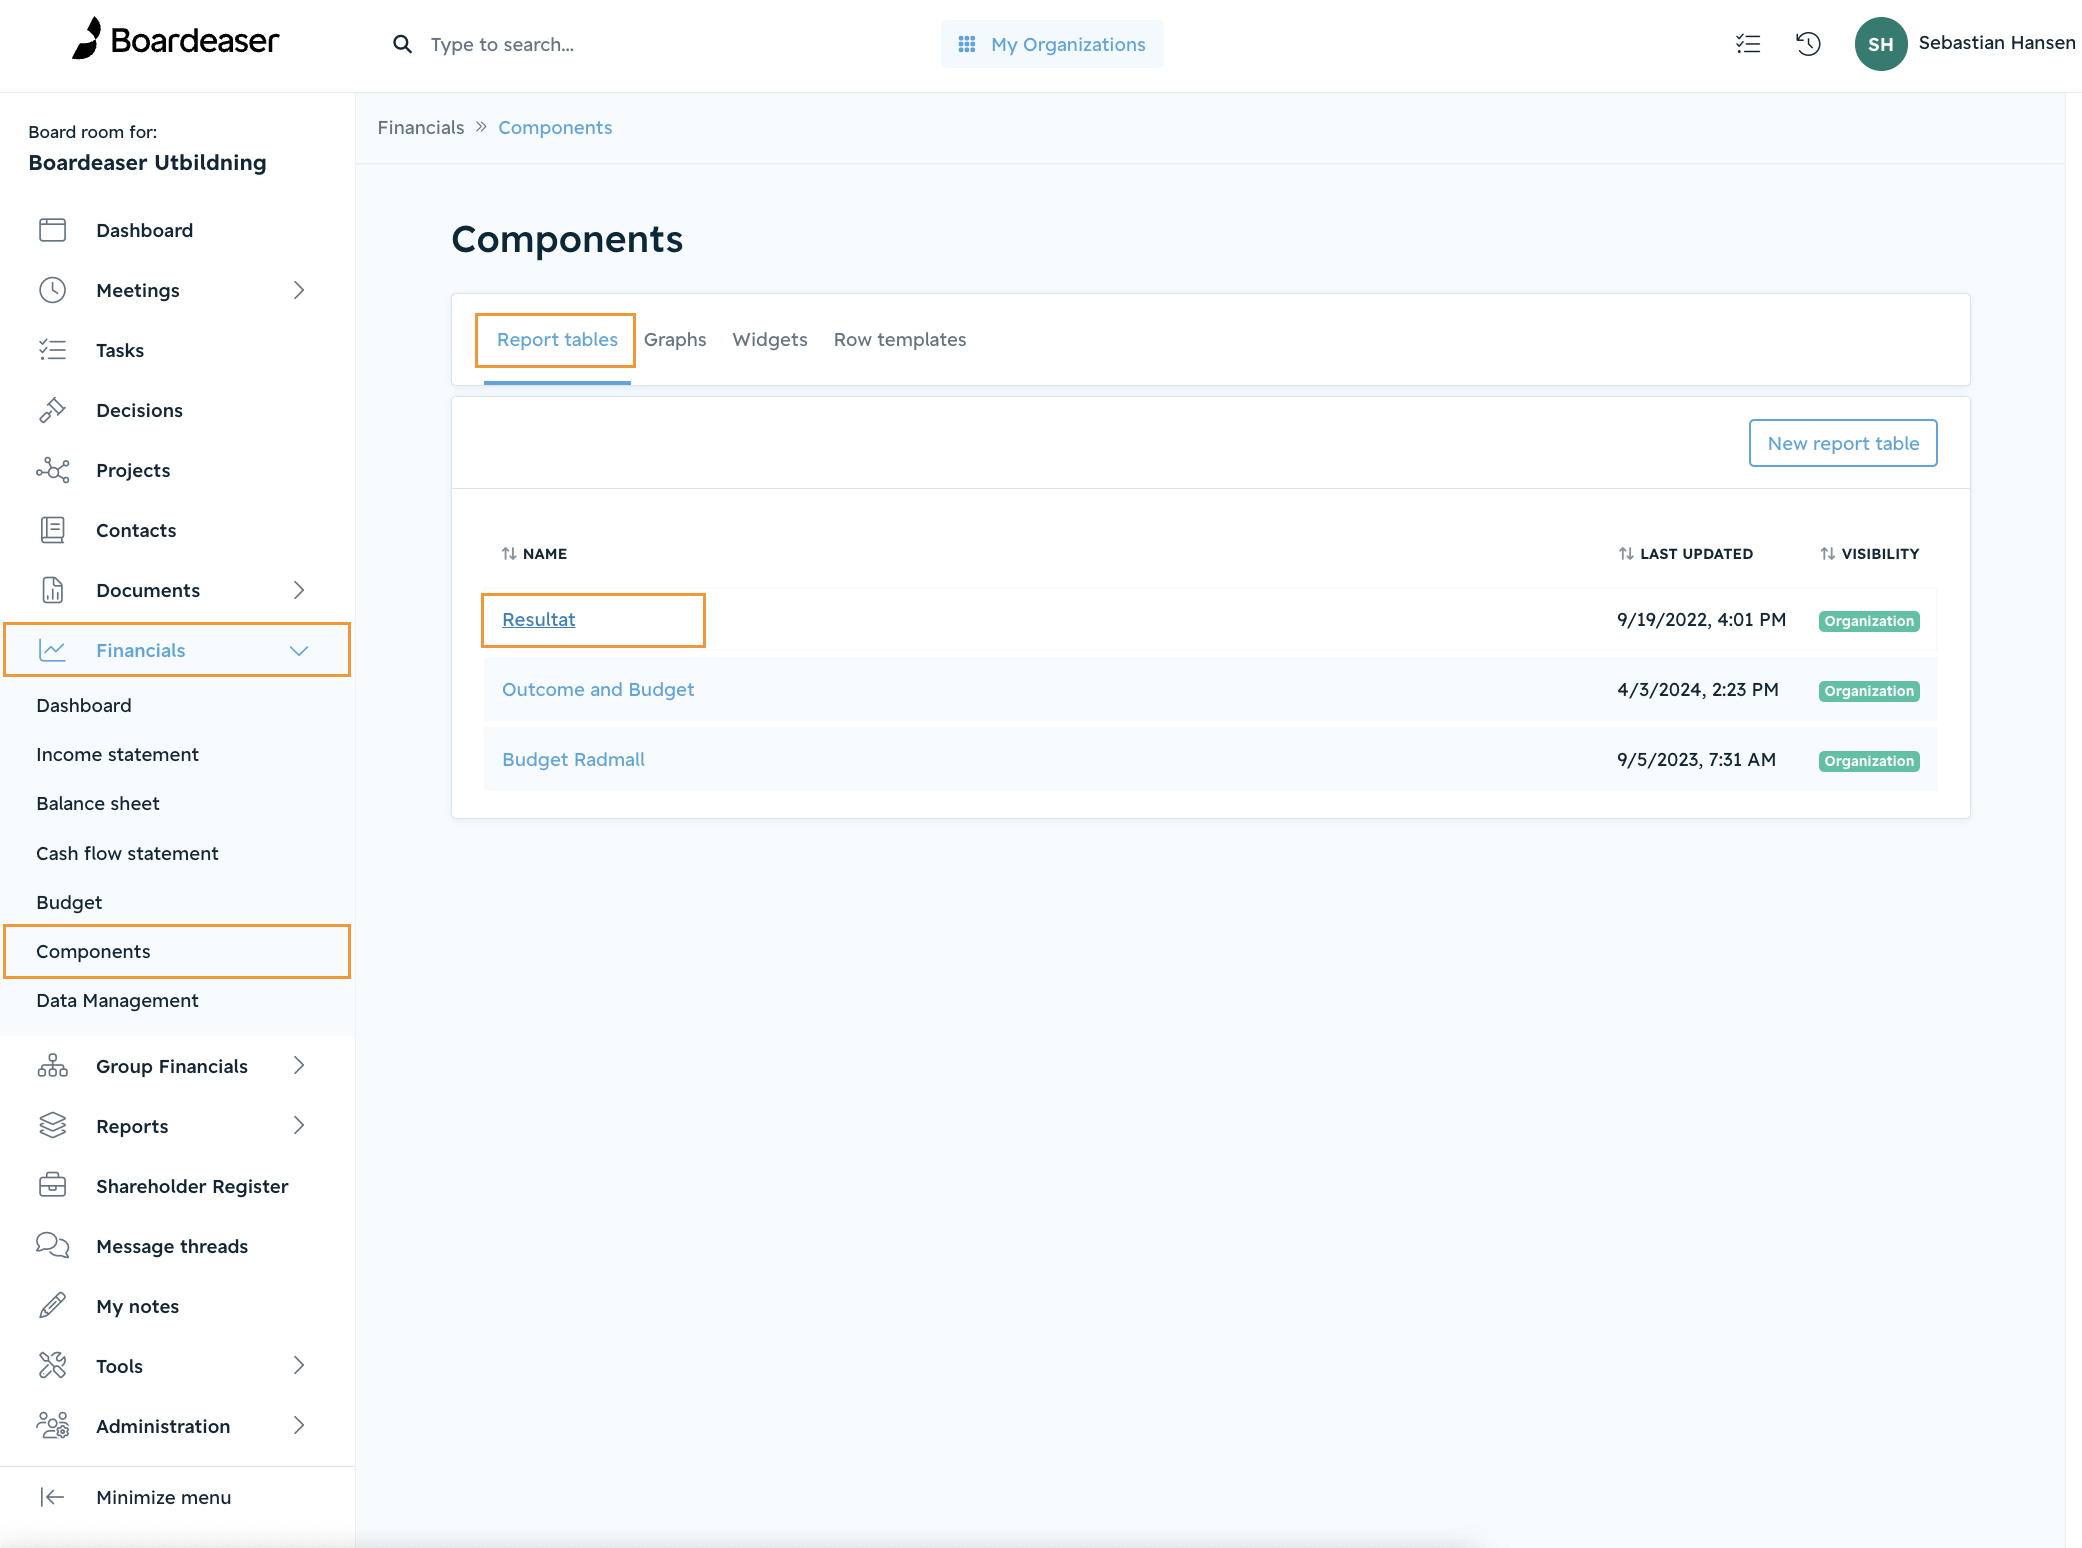2082x1548 pixels.
Task: Open the history clock icon in header
Action: click(1807, 44)
